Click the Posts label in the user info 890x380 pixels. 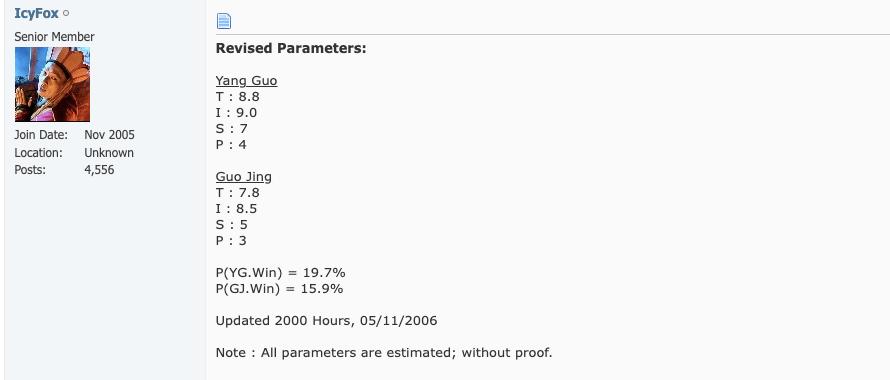click(x=30, y=170)
